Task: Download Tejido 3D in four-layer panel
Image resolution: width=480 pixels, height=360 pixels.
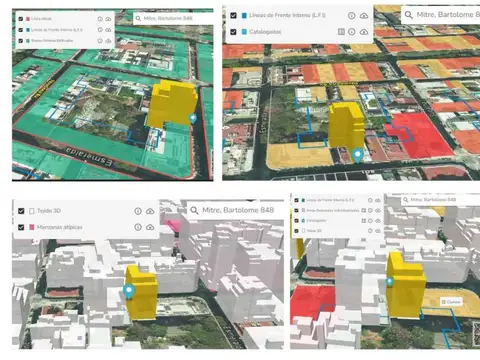Action: point(378,231)
